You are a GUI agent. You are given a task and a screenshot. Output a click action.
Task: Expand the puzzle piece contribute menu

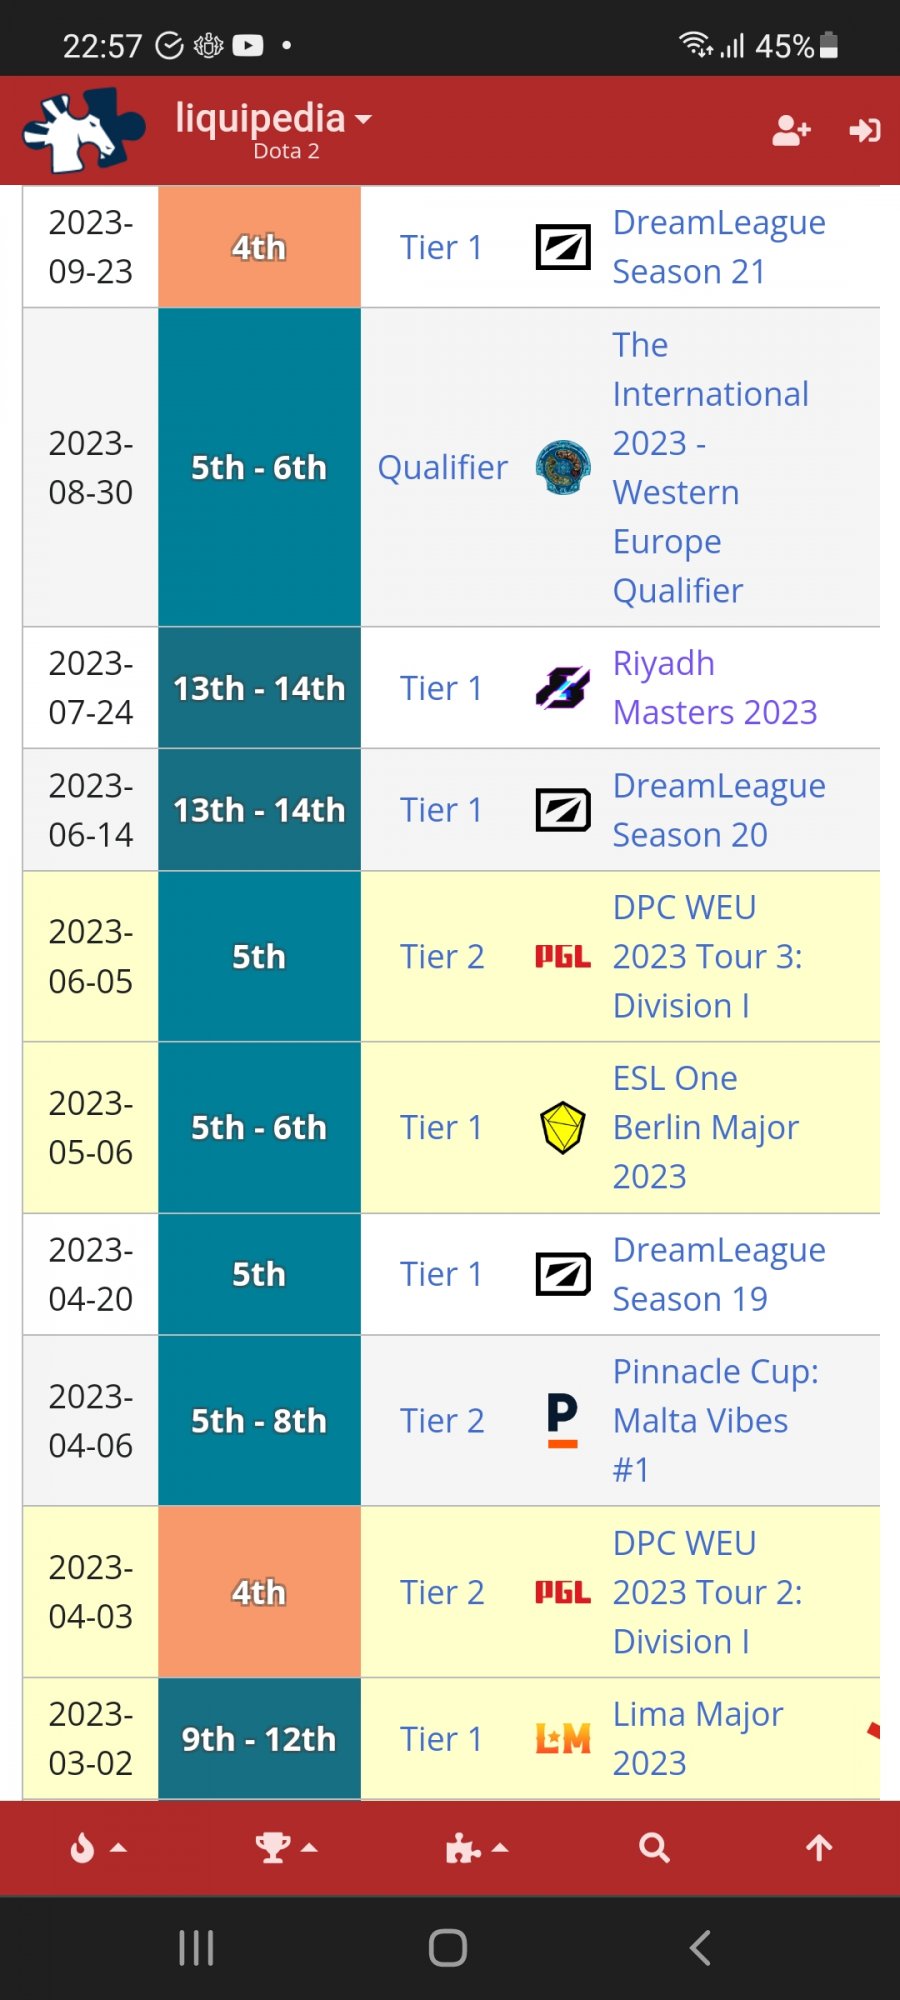[475, 1848]
